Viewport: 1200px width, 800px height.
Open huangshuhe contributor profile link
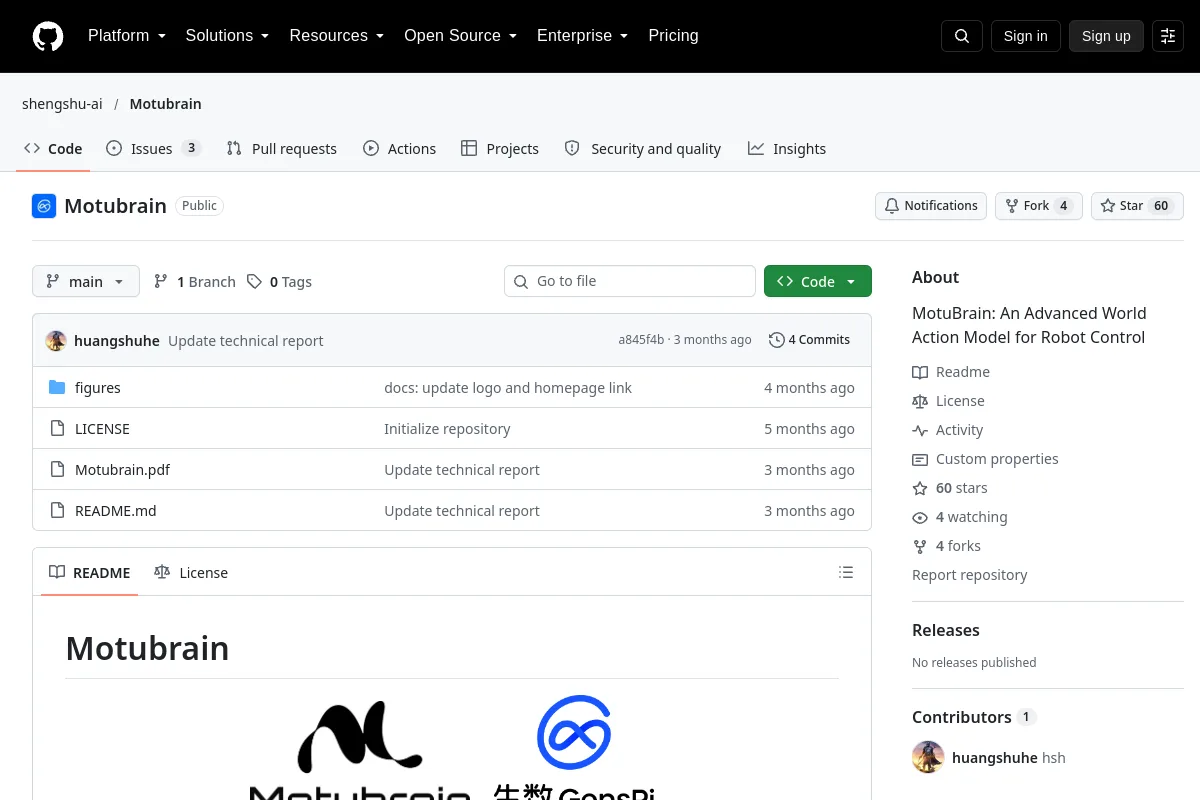tap(994, 757)
